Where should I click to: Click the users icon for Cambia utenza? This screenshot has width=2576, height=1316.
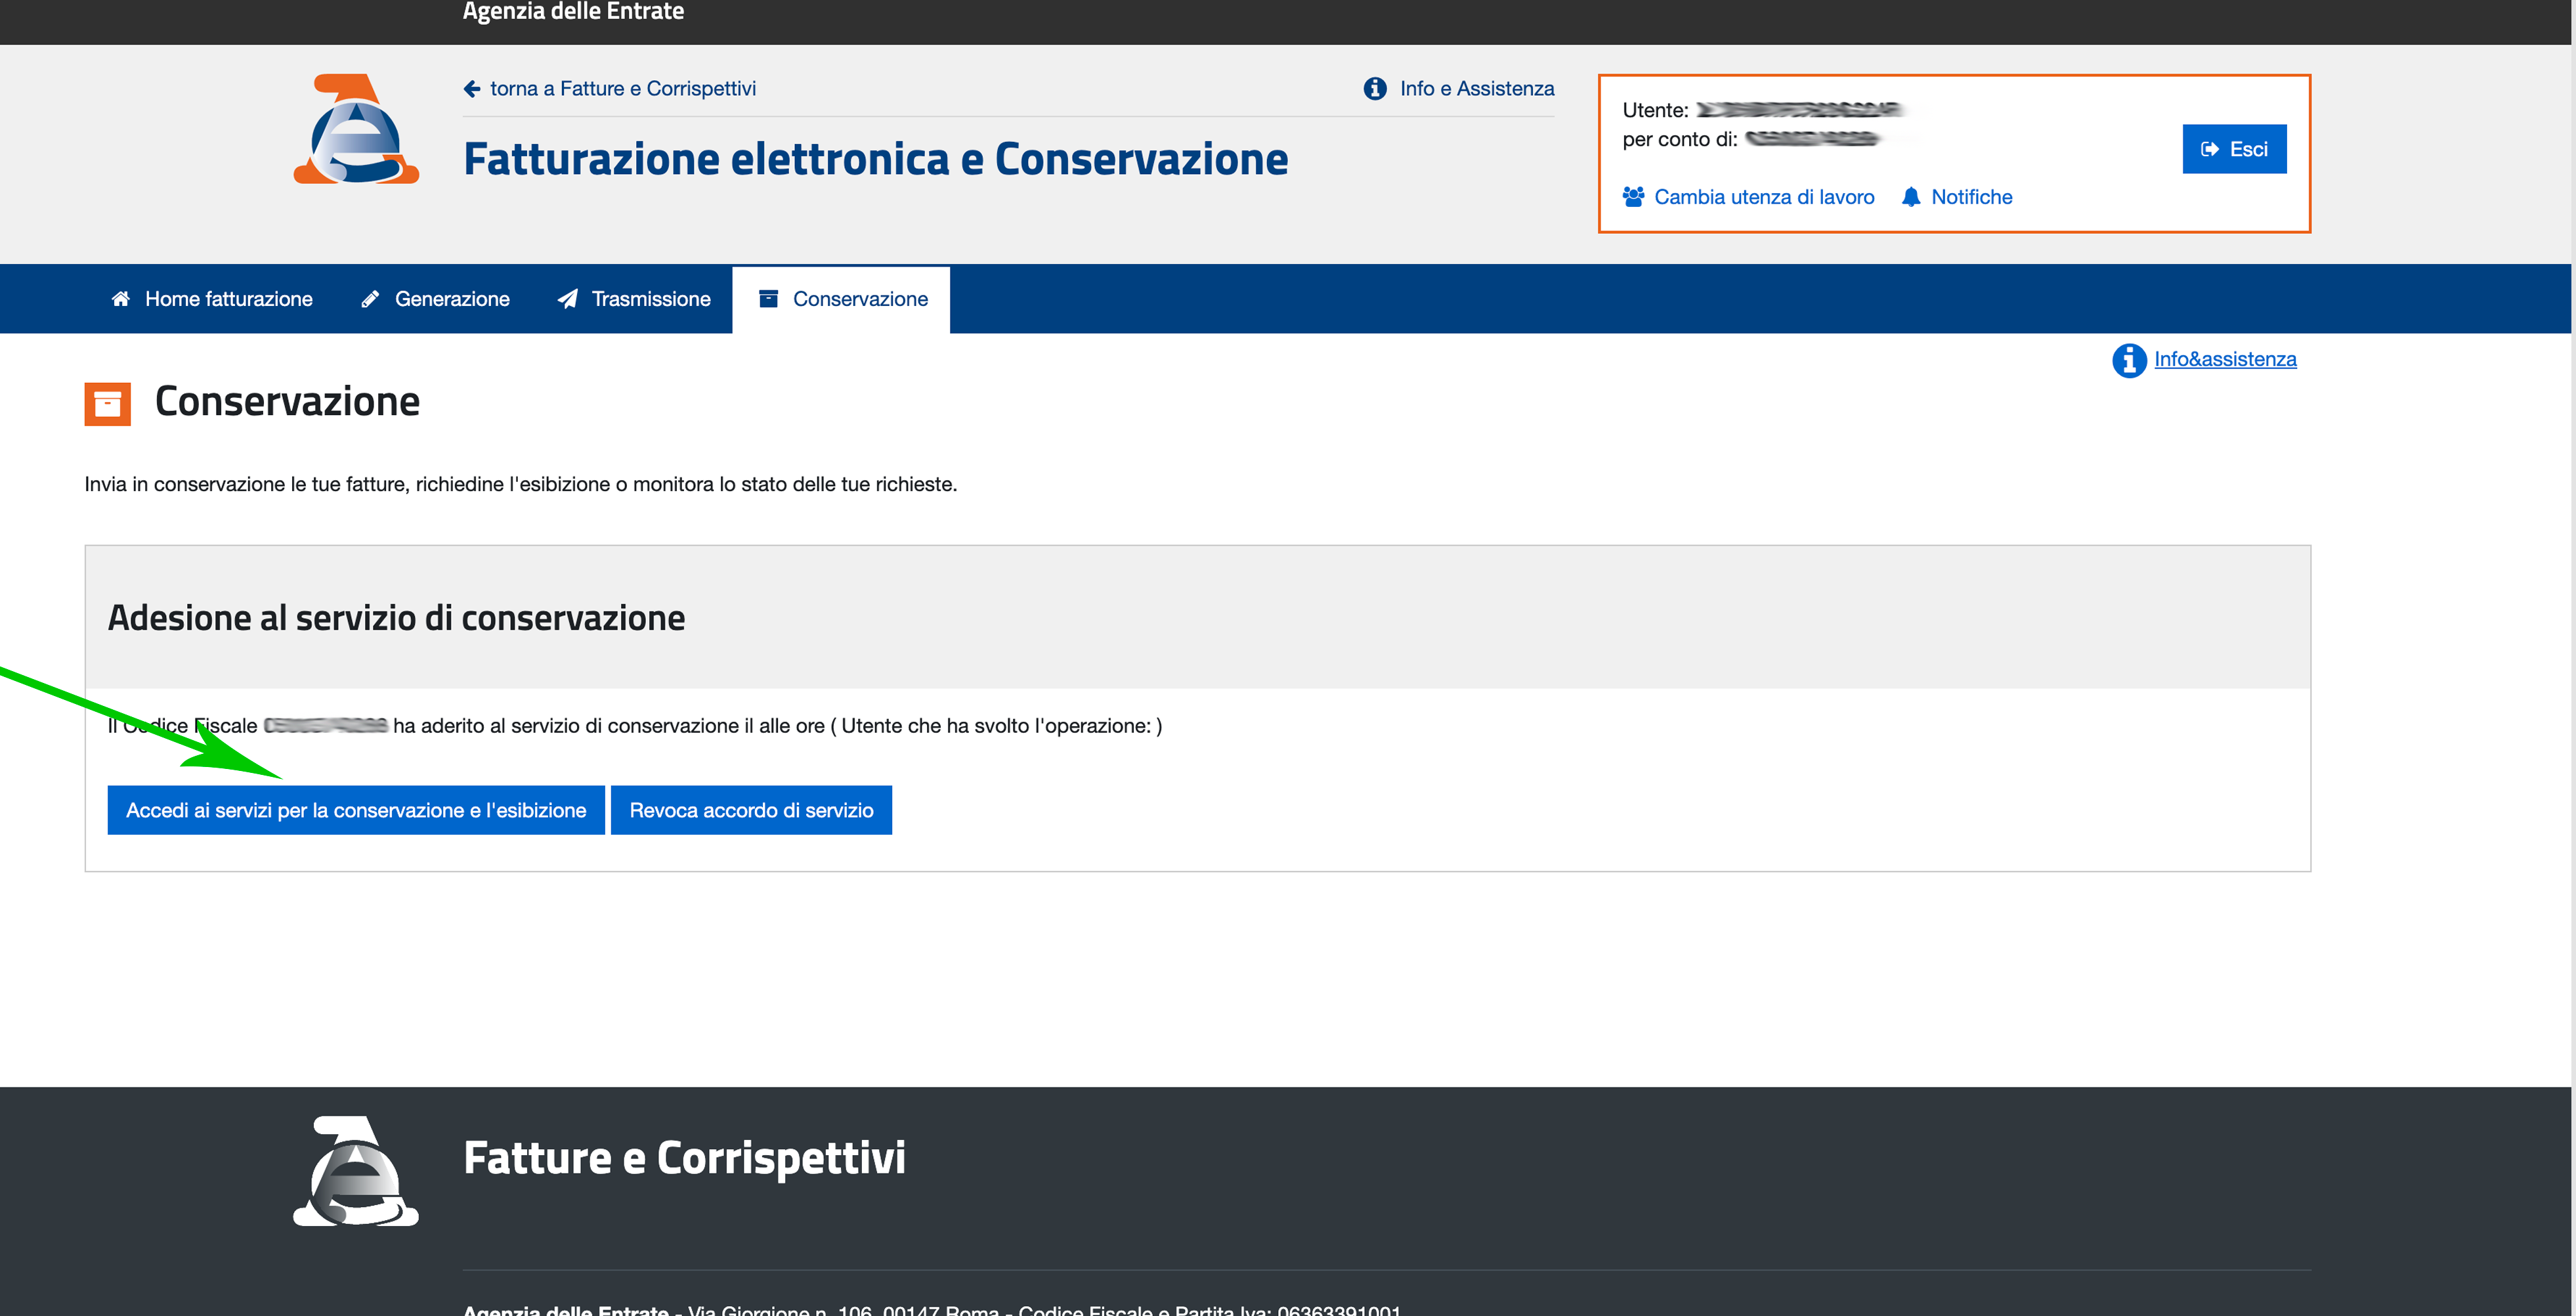pos(1633,197)
